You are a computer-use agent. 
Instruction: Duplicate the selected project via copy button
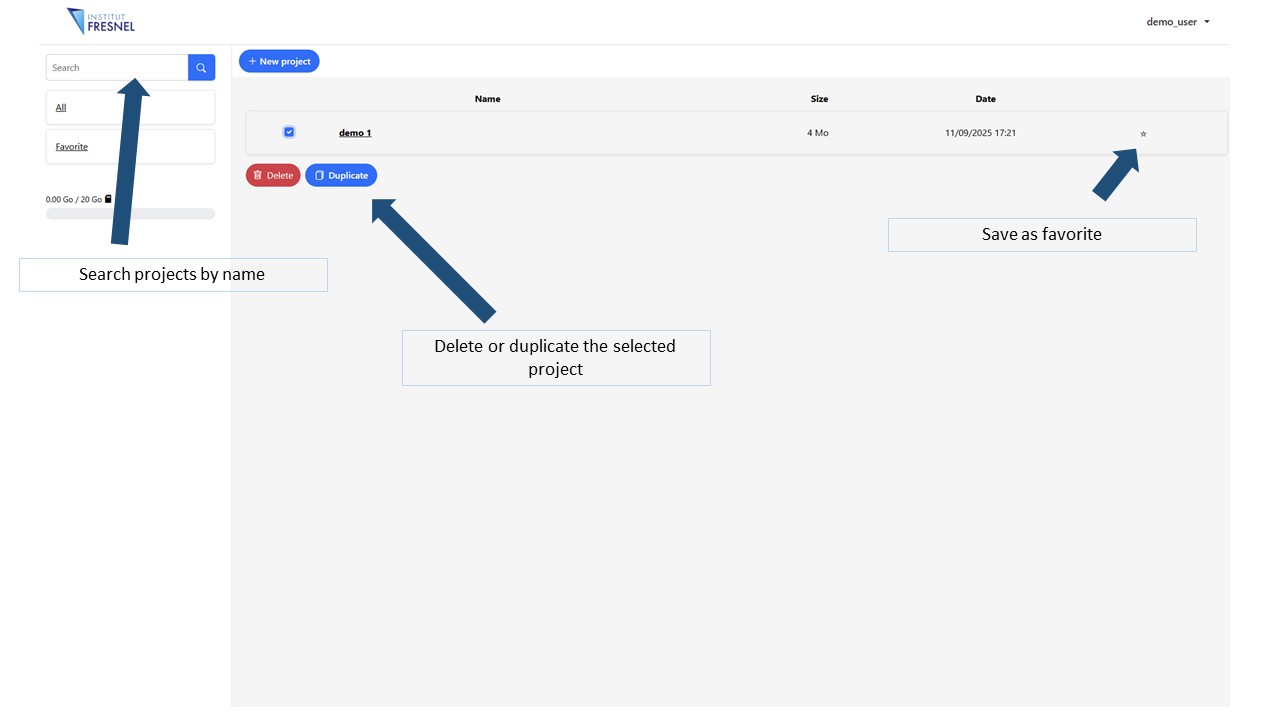coord(341,176)
